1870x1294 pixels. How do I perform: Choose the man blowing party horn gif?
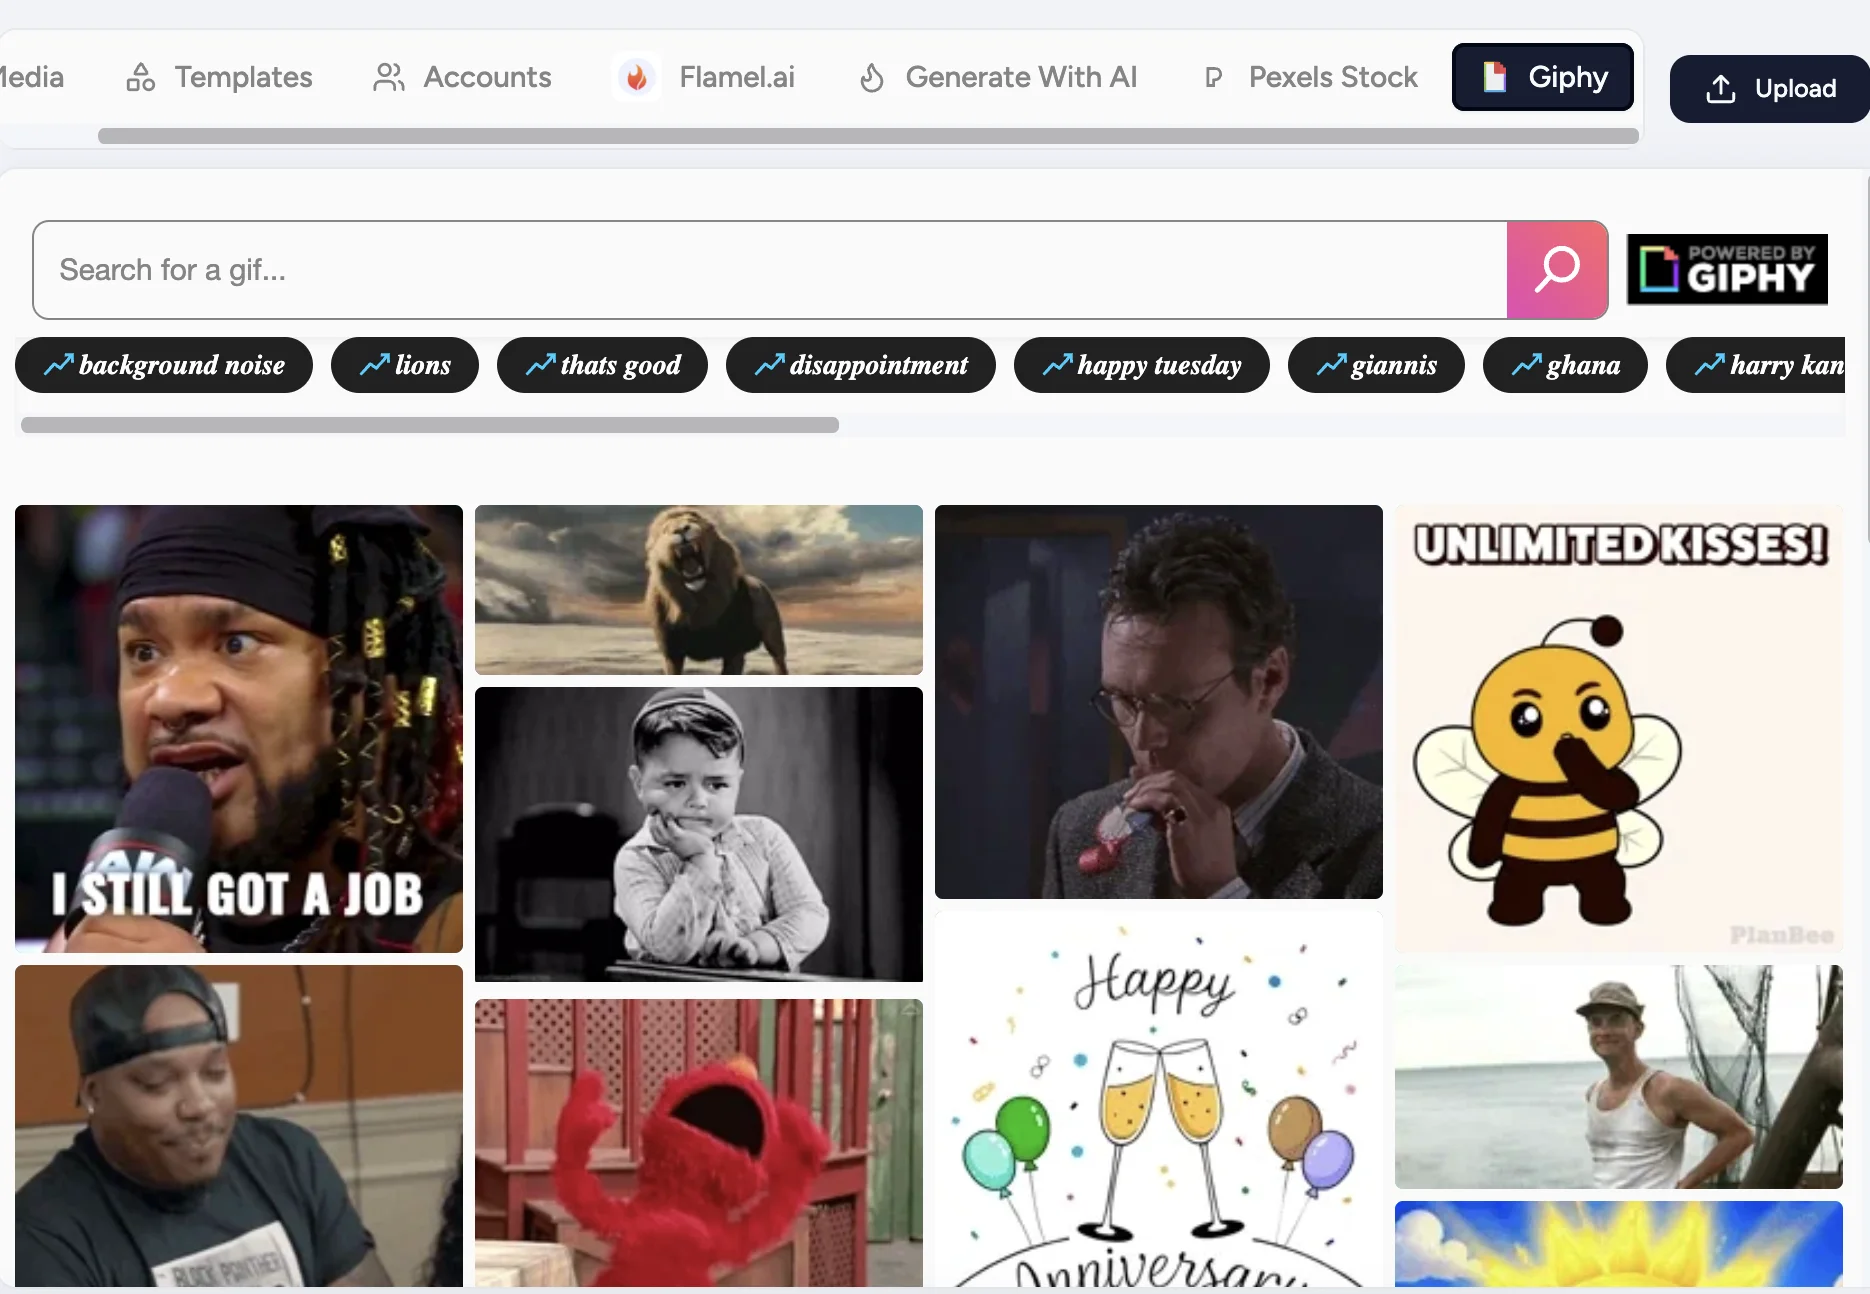coord(1159,702)
